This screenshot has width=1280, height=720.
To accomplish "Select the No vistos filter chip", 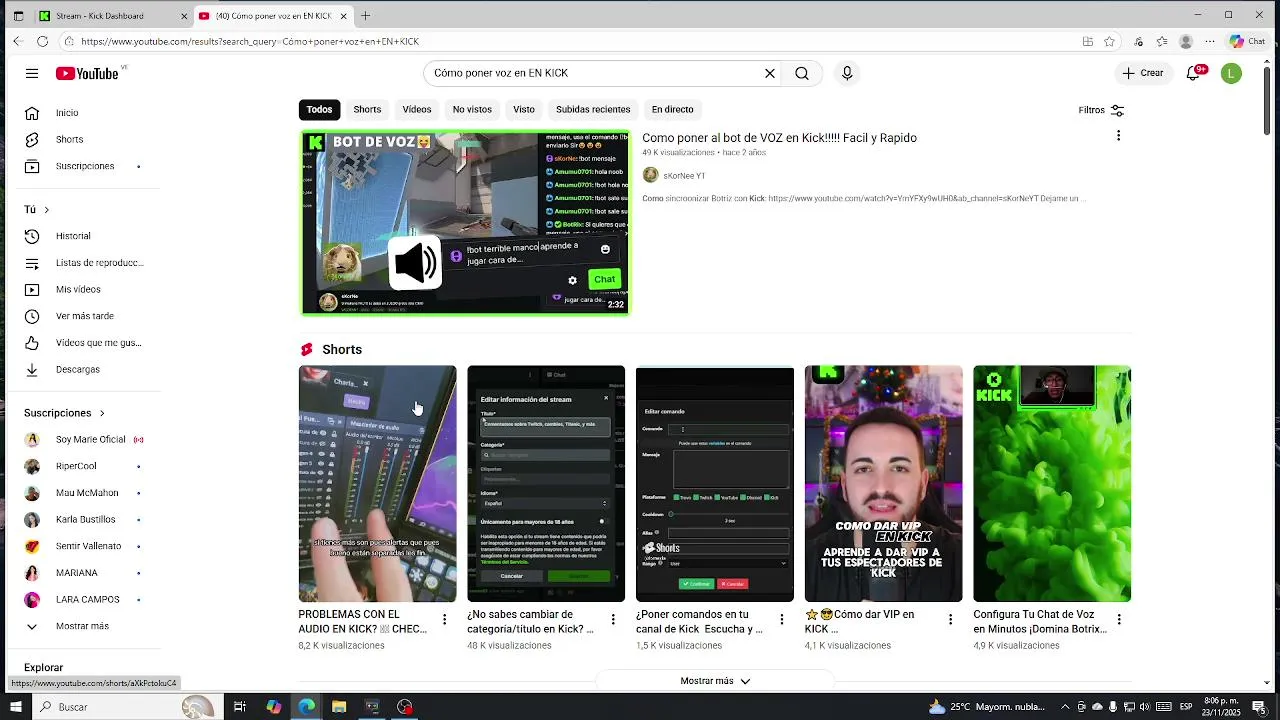I will click(472, 110).
